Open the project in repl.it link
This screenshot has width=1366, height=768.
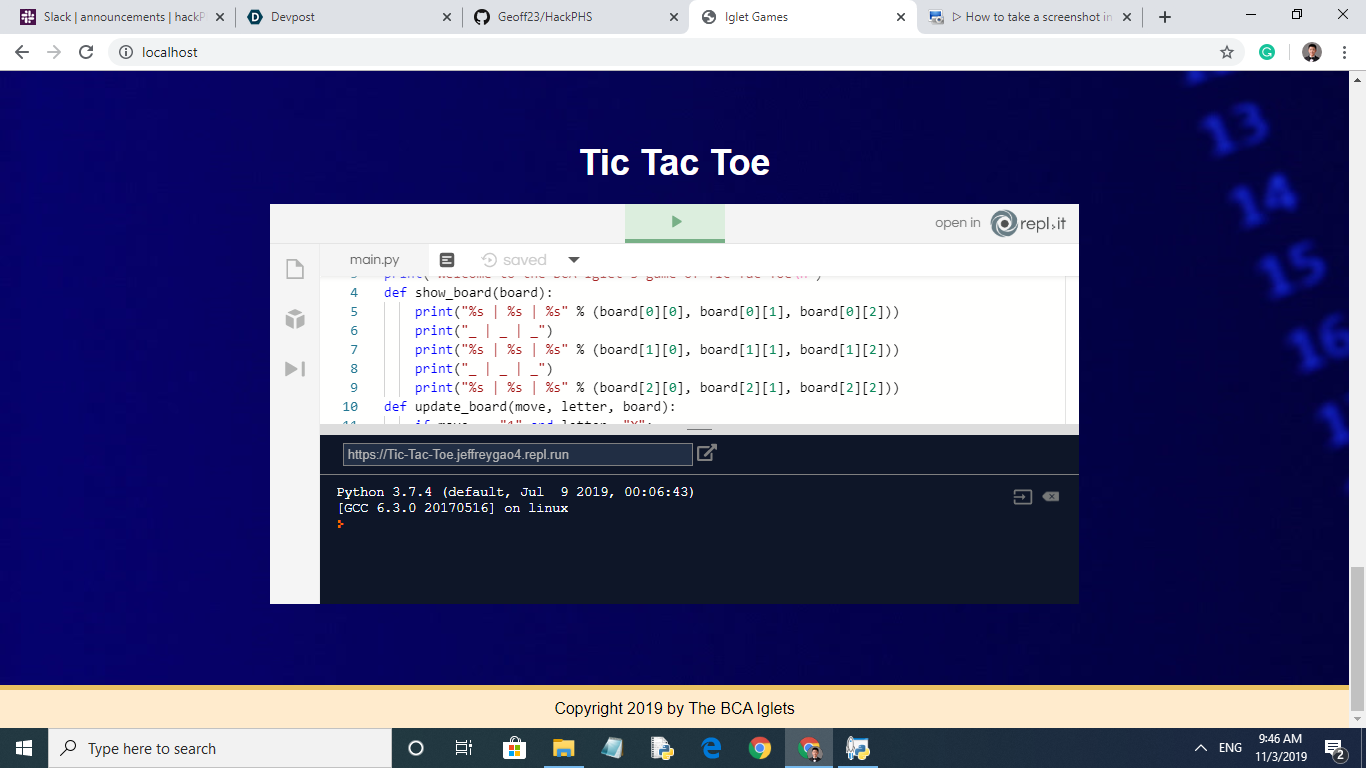tap(1001, 223)
